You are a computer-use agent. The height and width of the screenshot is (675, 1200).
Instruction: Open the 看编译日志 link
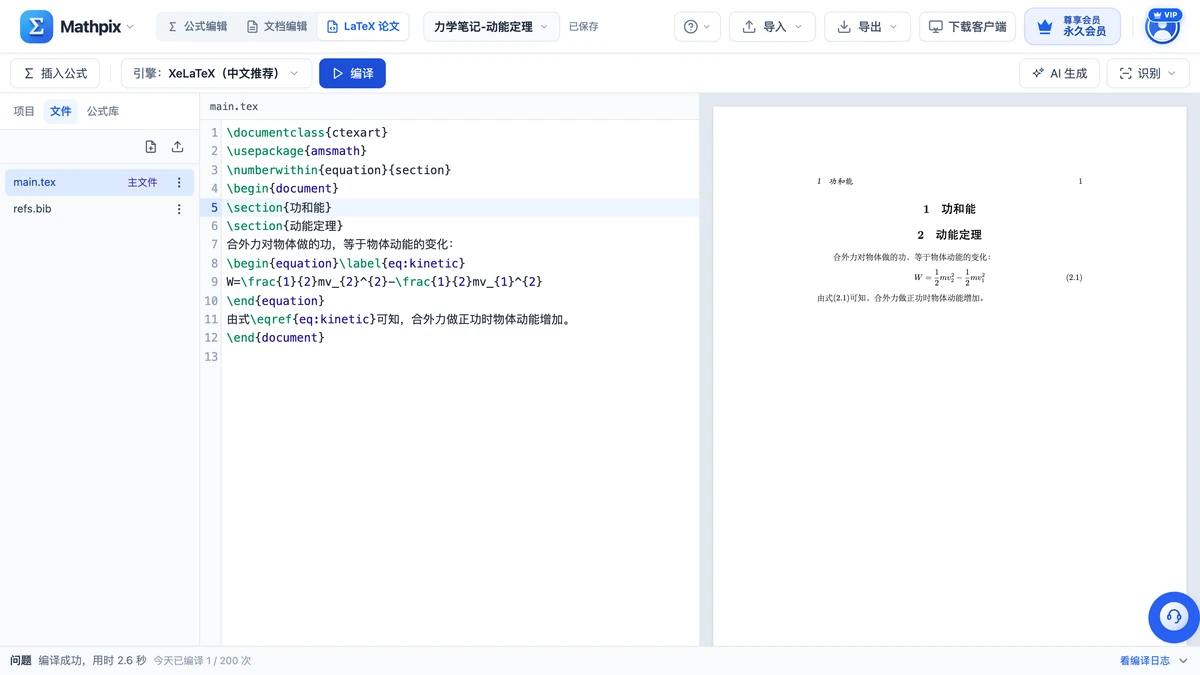1145,661
